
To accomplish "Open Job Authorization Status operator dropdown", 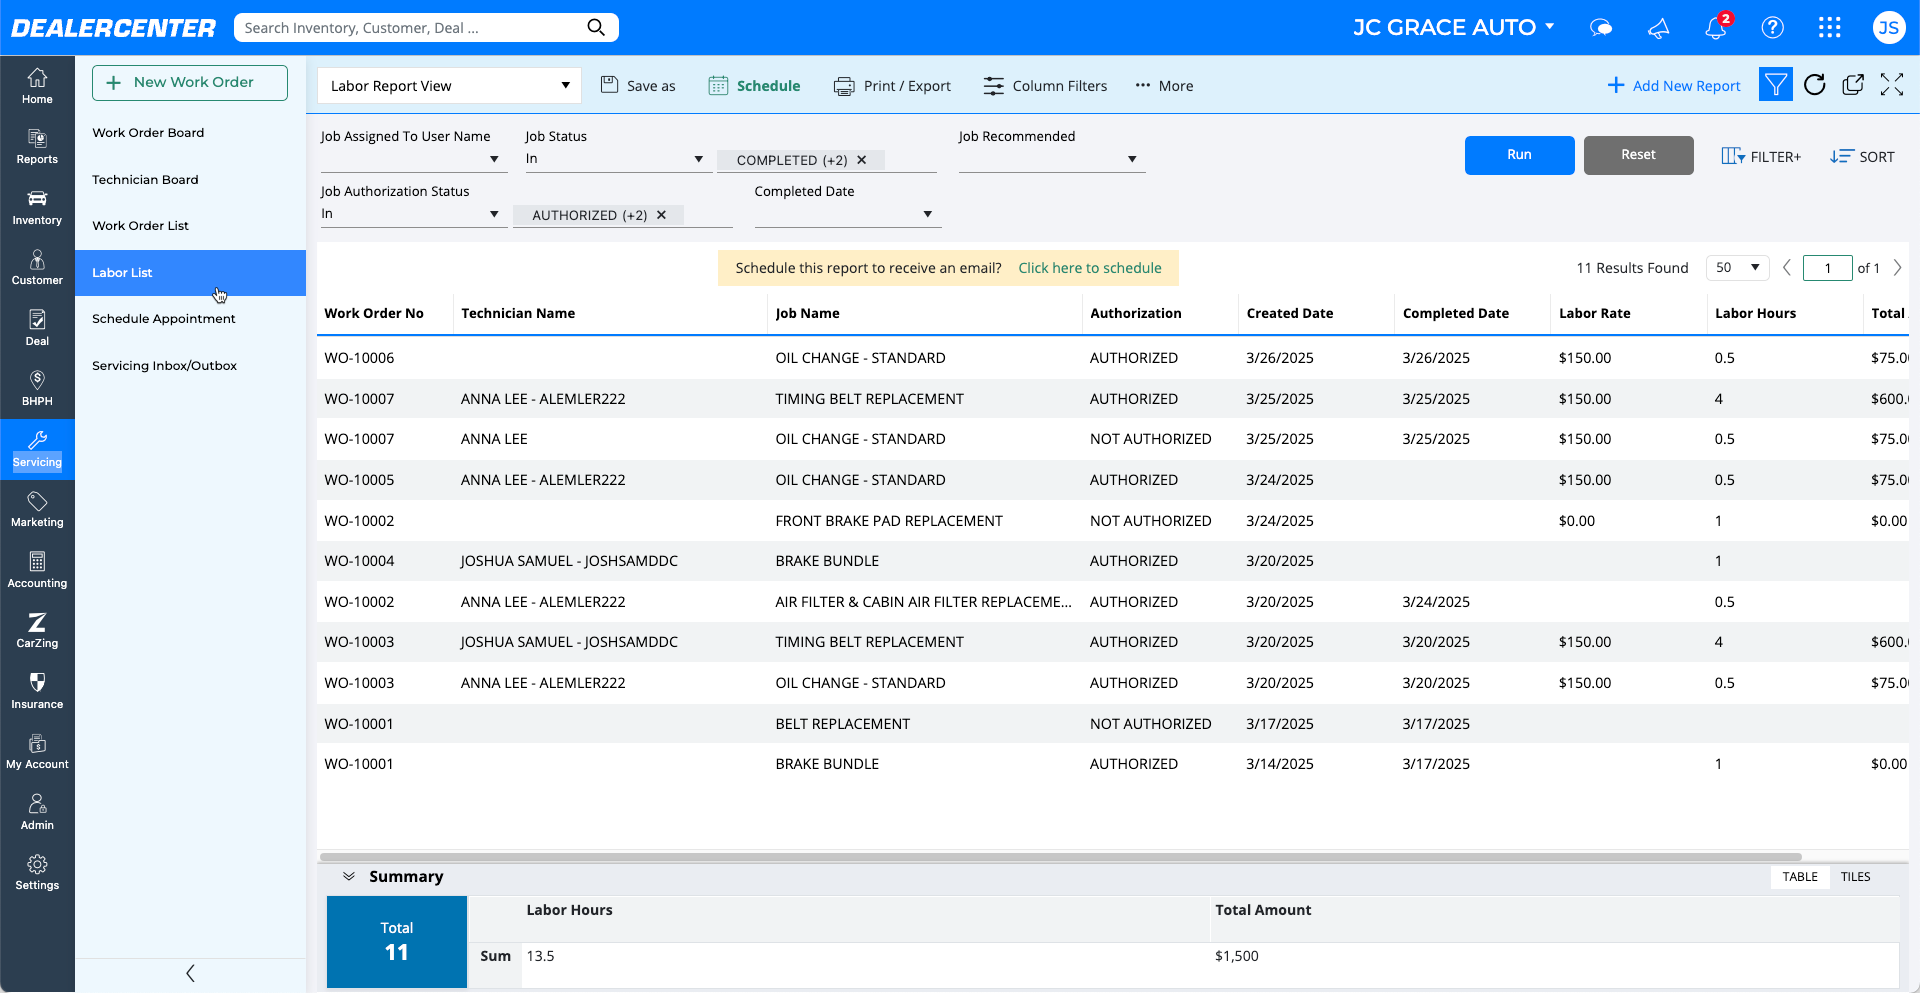I will point(414,215).
